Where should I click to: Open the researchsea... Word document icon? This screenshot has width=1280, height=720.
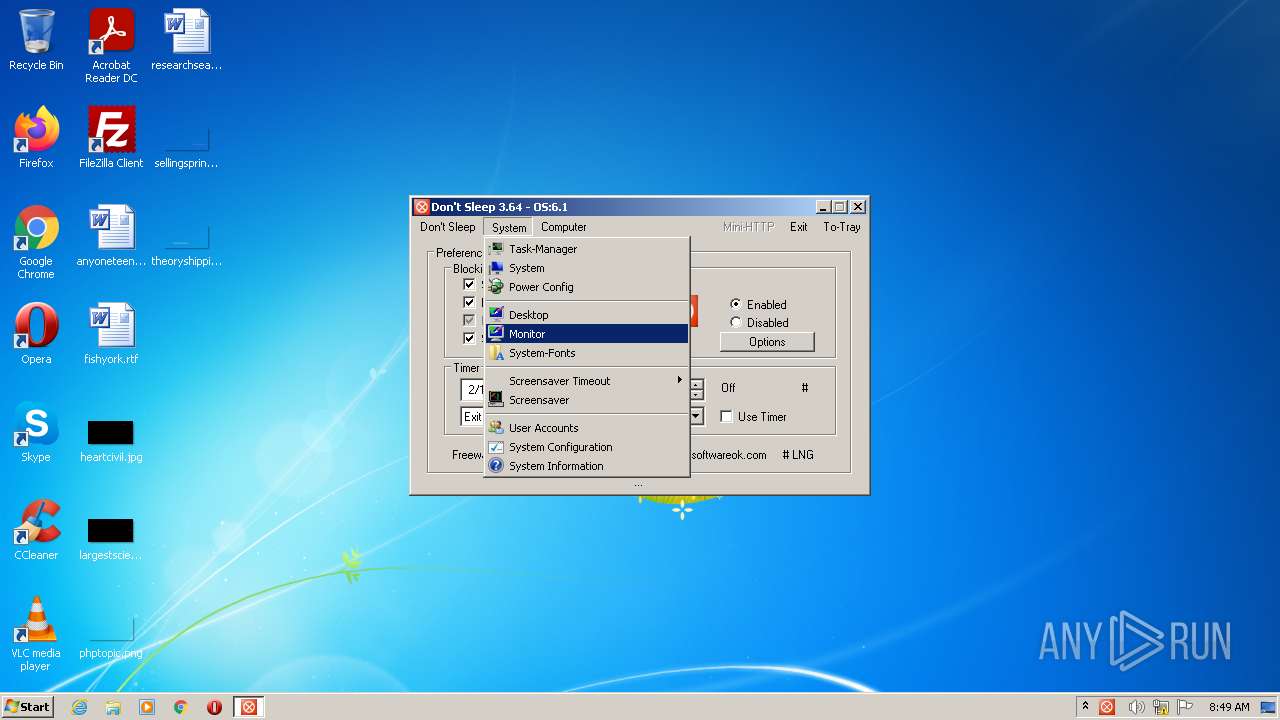point(186,41)
